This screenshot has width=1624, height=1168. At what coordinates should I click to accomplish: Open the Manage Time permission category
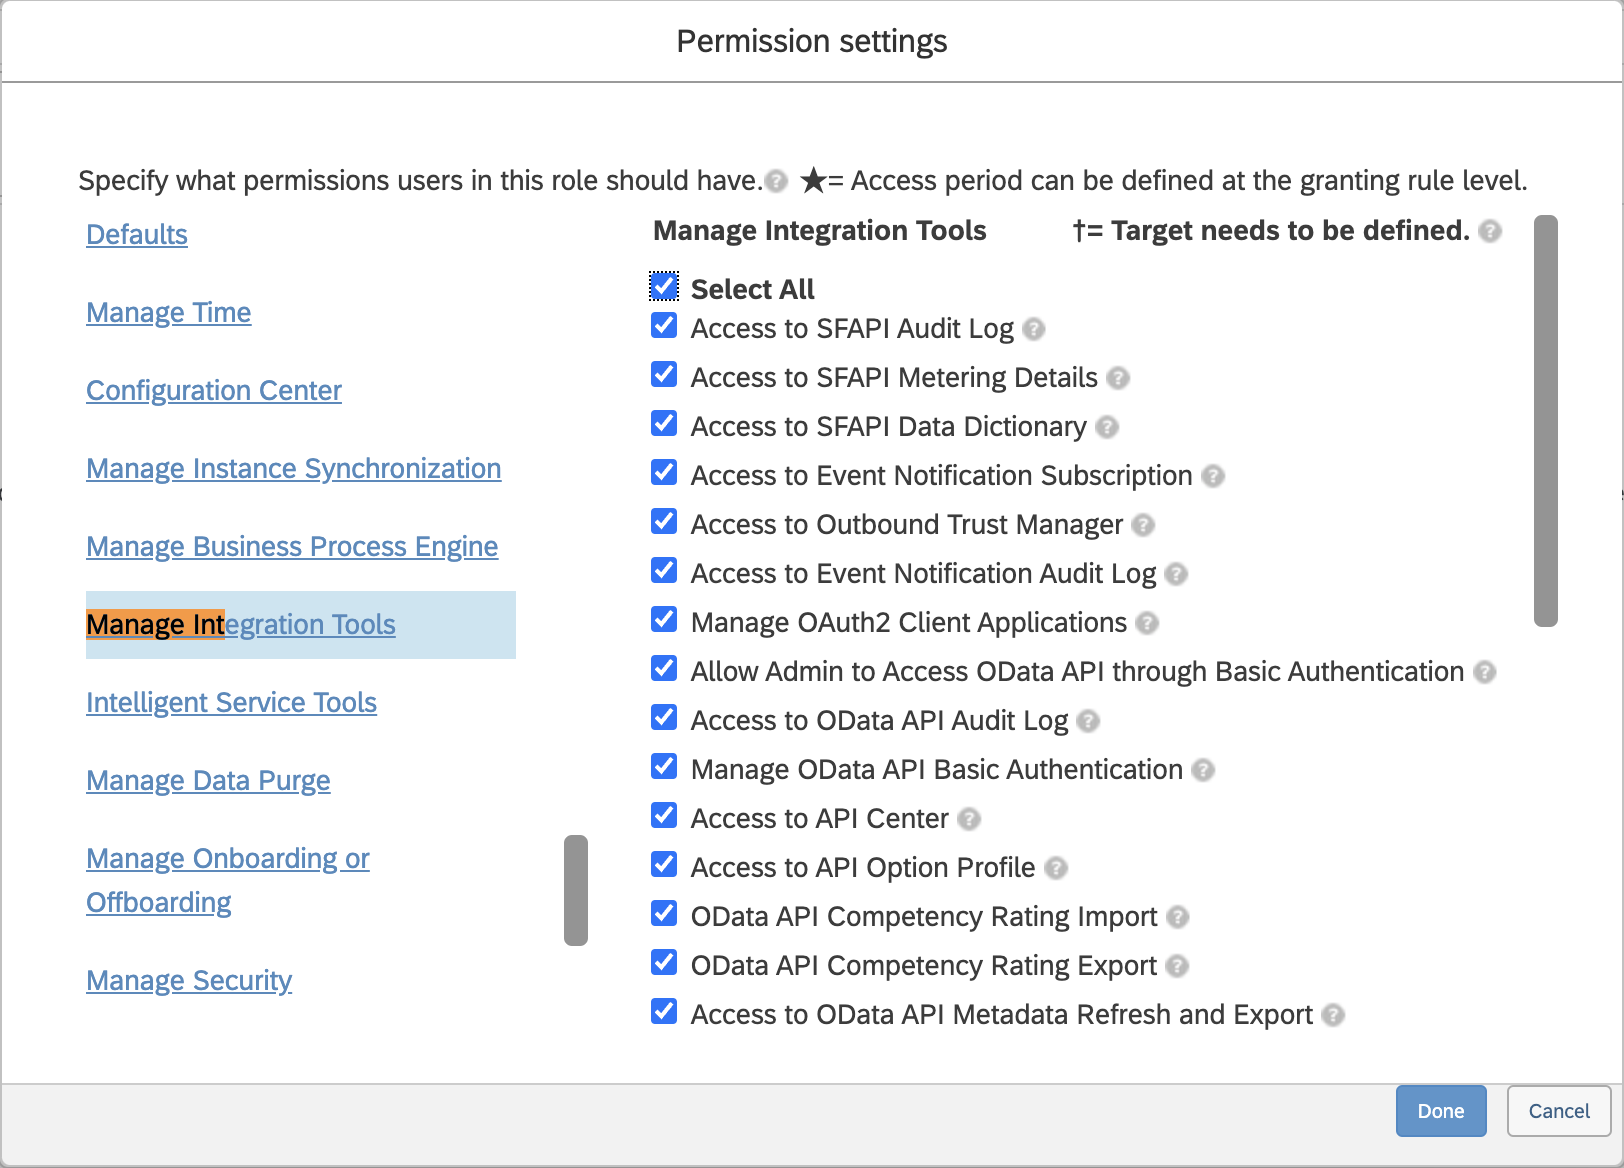coord(168,313)
